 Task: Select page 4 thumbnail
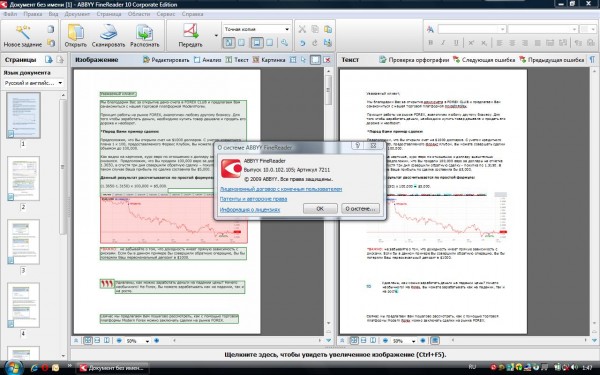click(x=23, y=305)
